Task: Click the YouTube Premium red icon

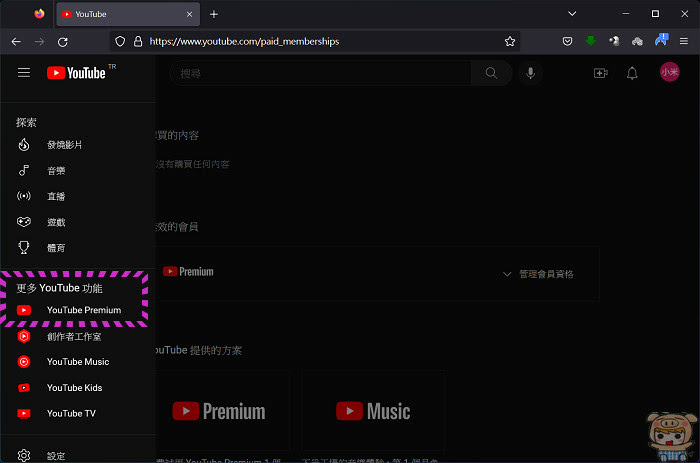Action: pos(24,310)
